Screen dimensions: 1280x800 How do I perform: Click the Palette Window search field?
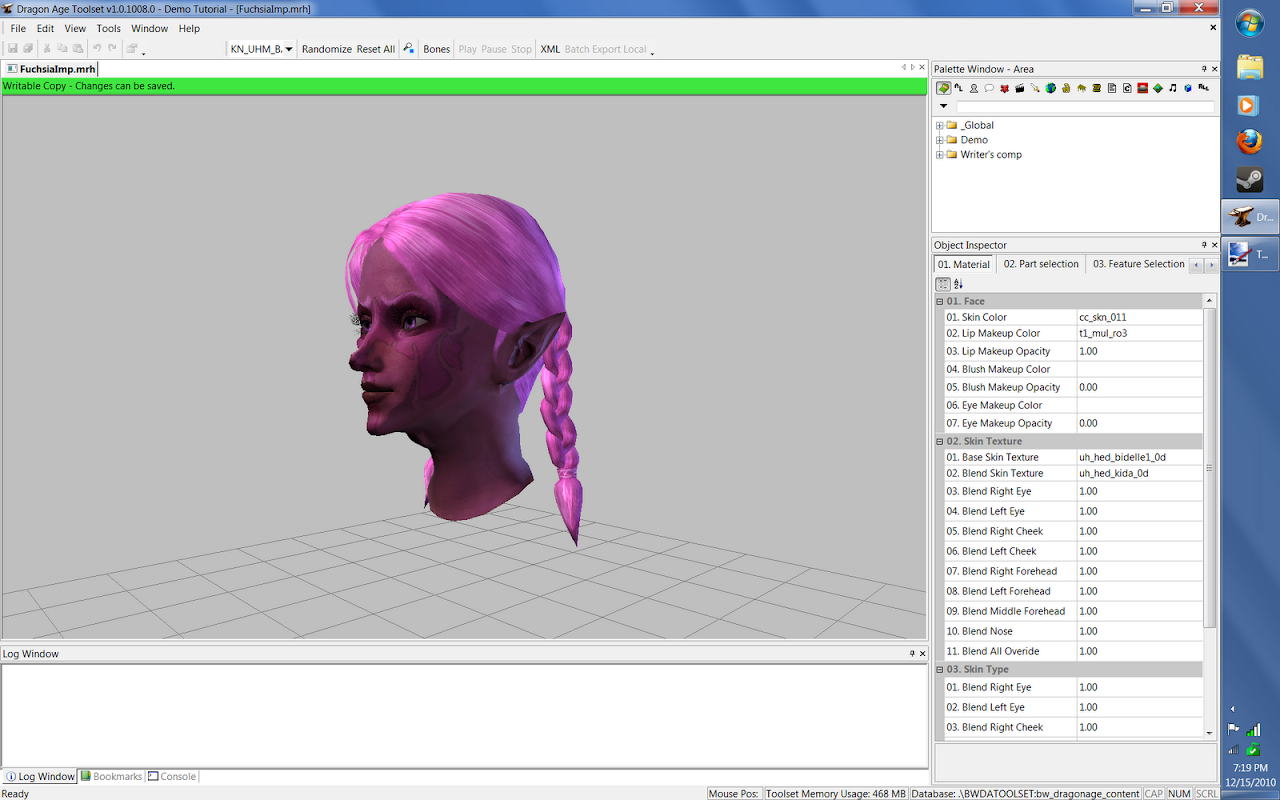[x=1084, y=106]
